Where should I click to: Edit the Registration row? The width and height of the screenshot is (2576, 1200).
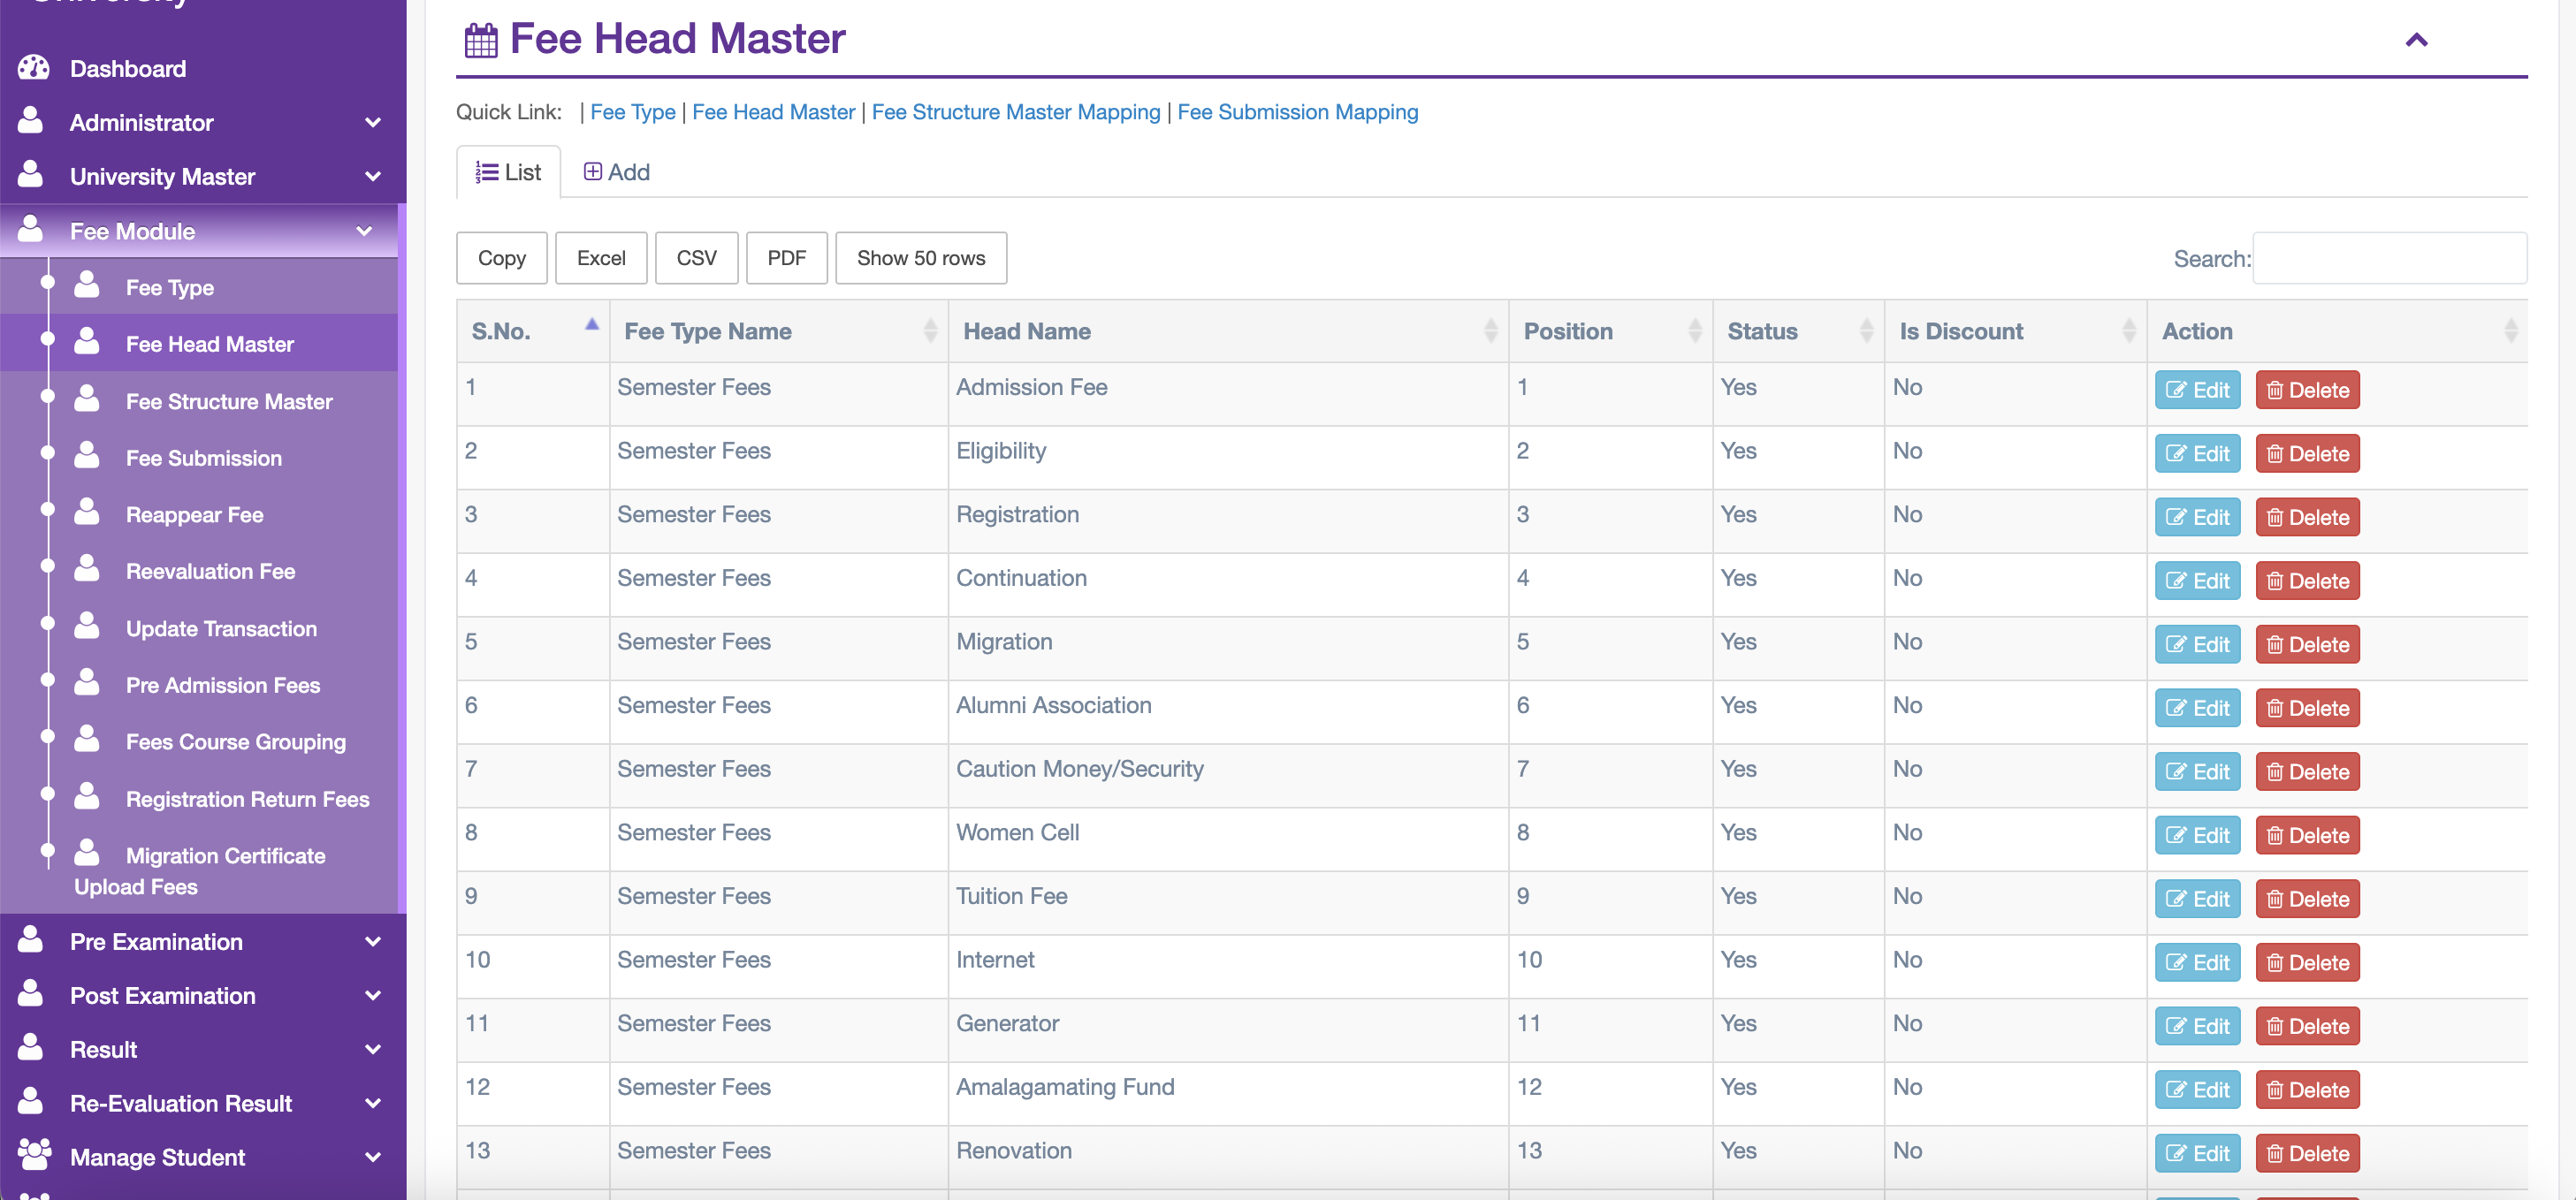pyautogui.click(x=2198, y=517)
